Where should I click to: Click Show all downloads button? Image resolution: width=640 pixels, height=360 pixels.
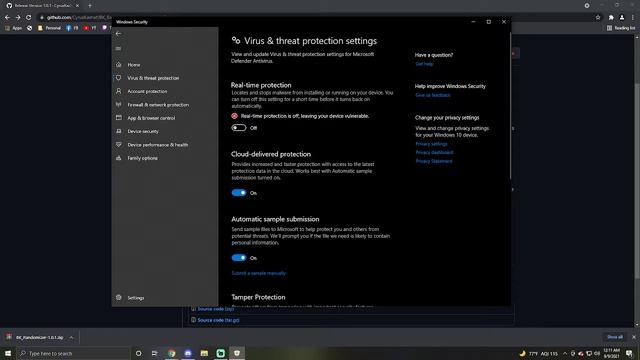click(615, 337)
